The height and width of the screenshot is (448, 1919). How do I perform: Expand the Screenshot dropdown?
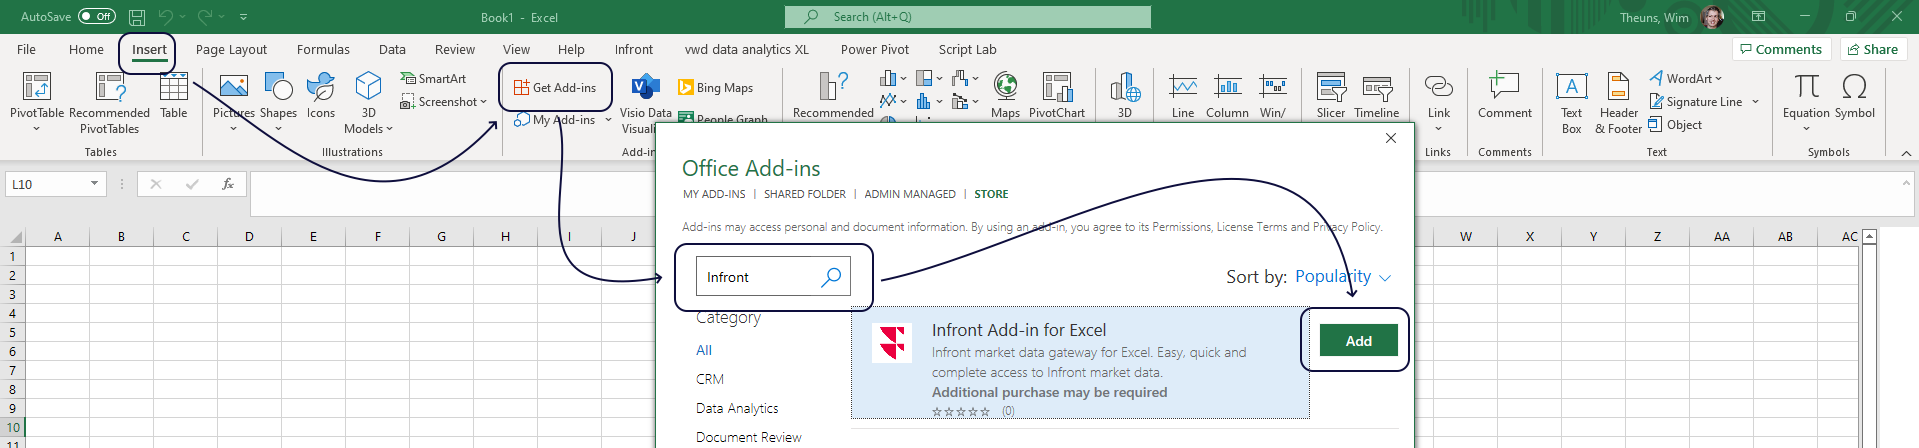483,102
